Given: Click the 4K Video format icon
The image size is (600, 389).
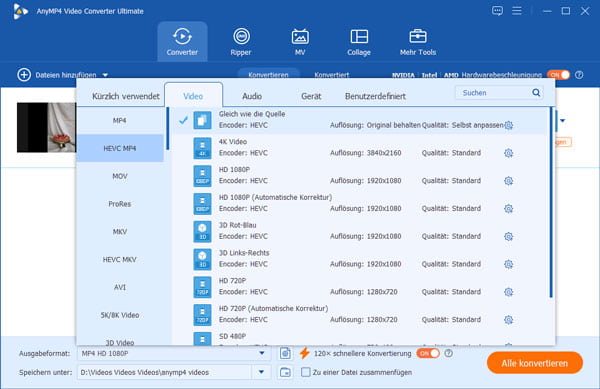Looking at the screenshot, I should pos(202,148).
